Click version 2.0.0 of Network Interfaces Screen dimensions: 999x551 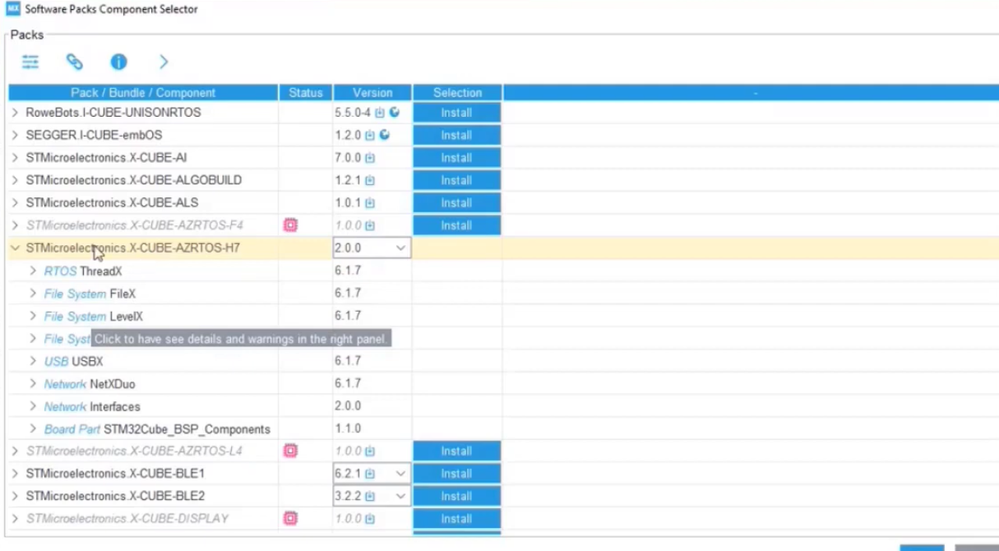pos(348,406)
